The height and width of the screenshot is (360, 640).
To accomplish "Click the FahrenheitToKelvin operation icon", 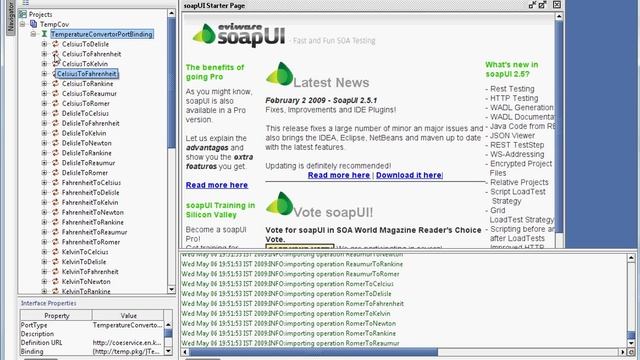I will [56, 202].
